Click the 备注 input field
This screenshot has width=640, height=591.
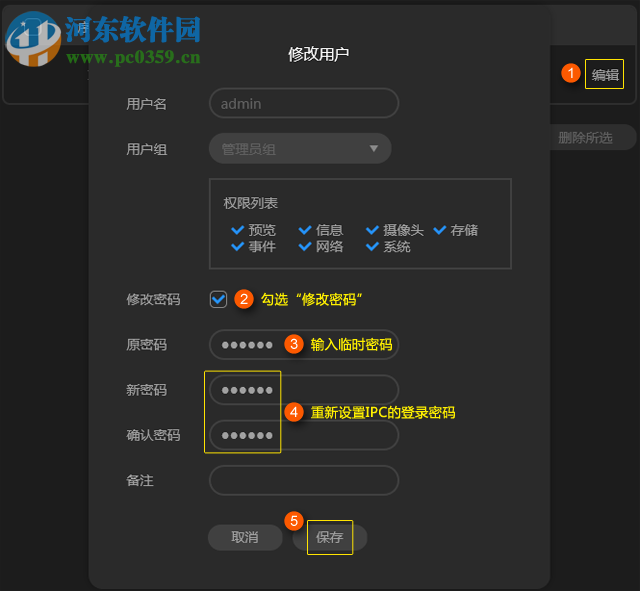pyautogui.click(x=304, y=480)
